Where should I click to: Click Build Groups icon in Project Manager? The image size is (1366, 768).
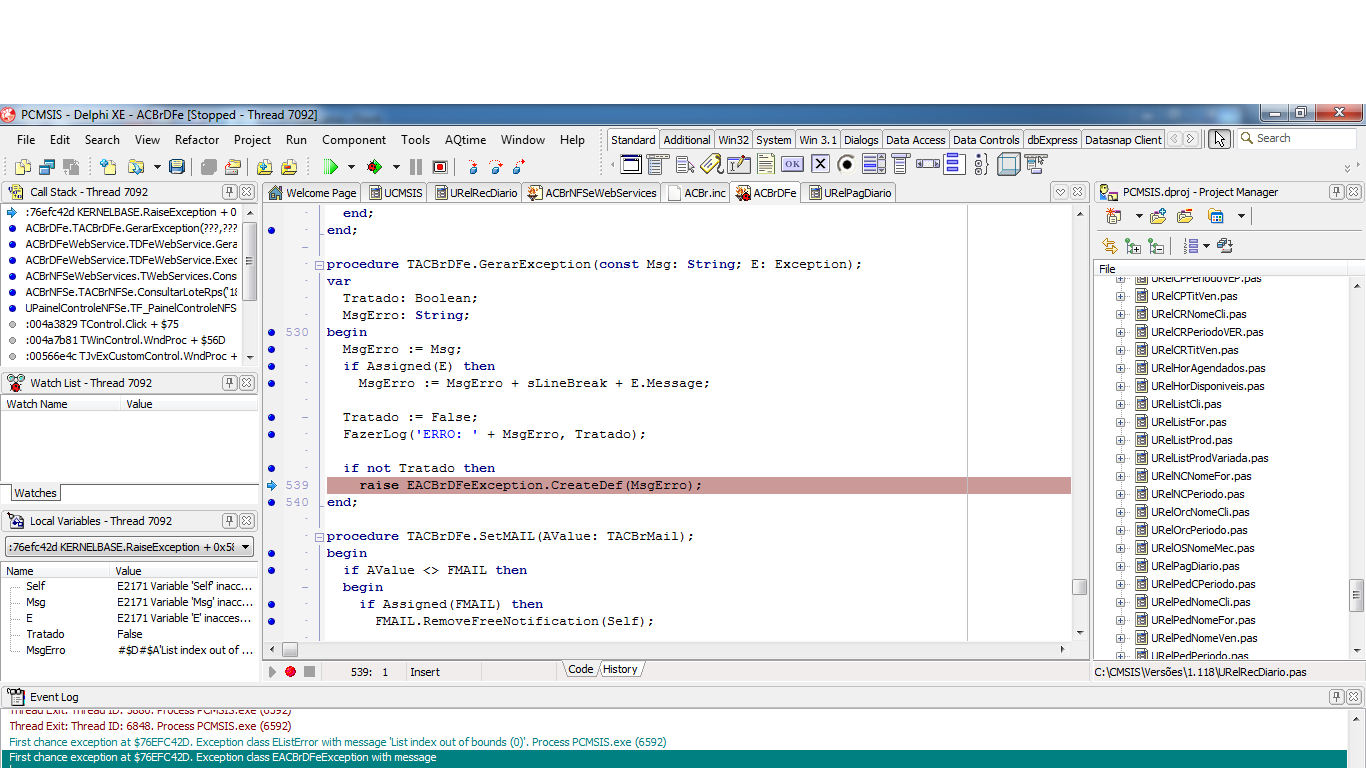(1224, 245)
